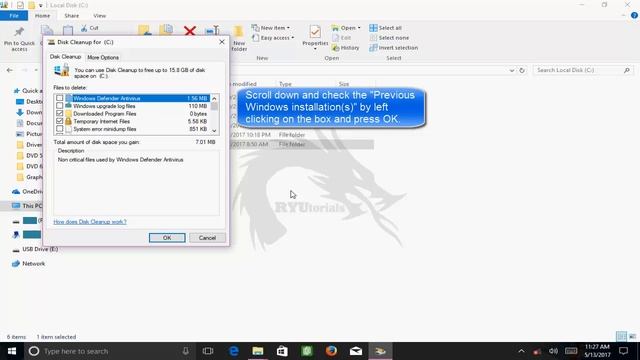Click the Rename icon in the ribbon
Viewport: 640px width, 360px height.
coord(212,31)
